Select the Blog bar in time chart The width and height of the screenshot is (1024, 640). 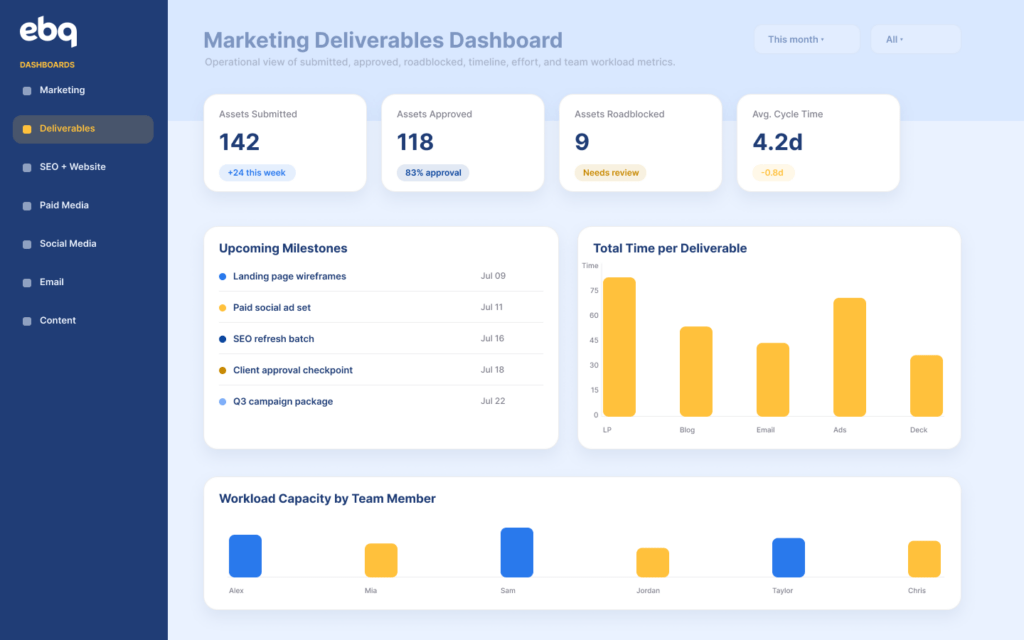pyautogui.click(x=696, y=372)
